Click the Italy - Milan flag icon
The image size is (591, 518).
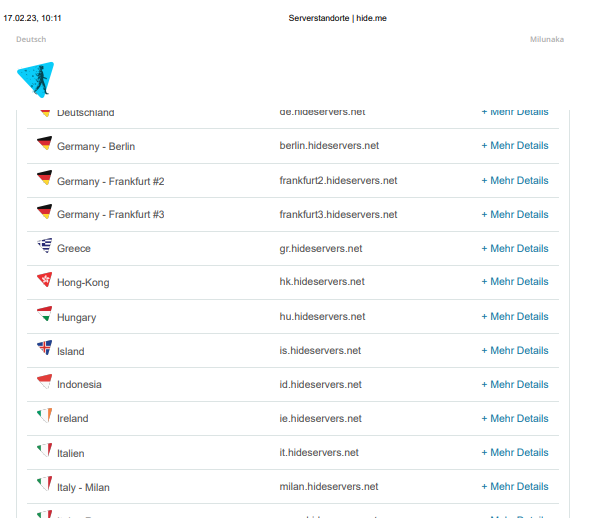(44, 484)
